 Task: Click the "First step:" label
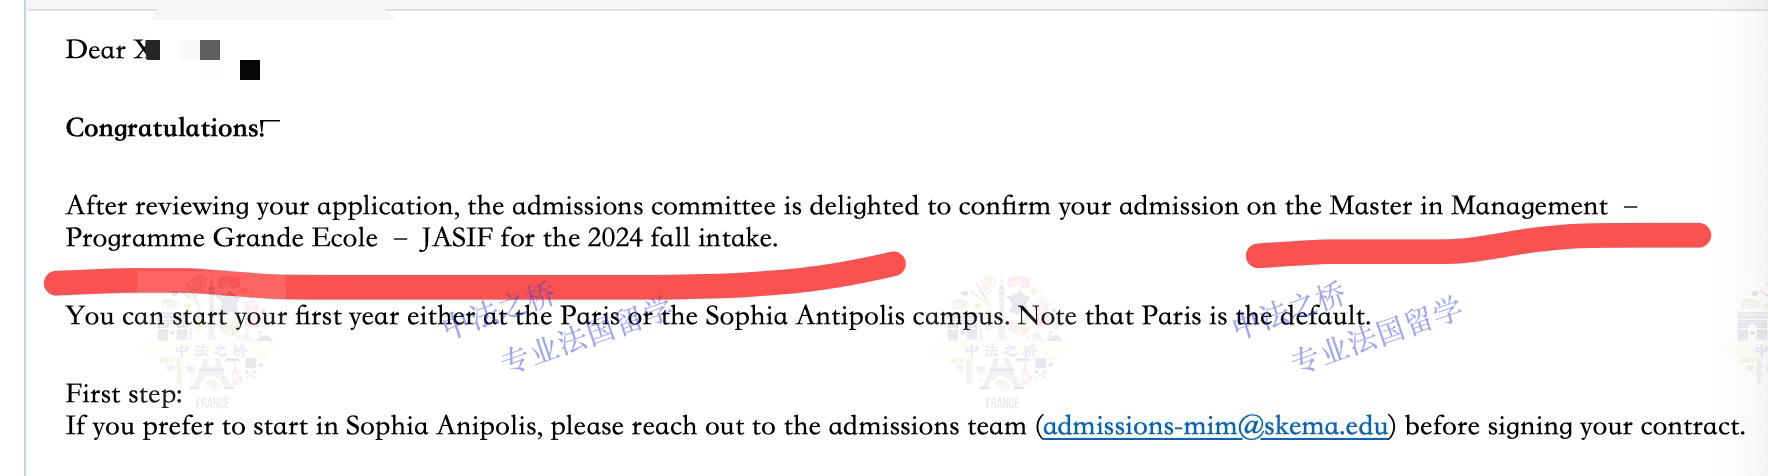[124, 394]
